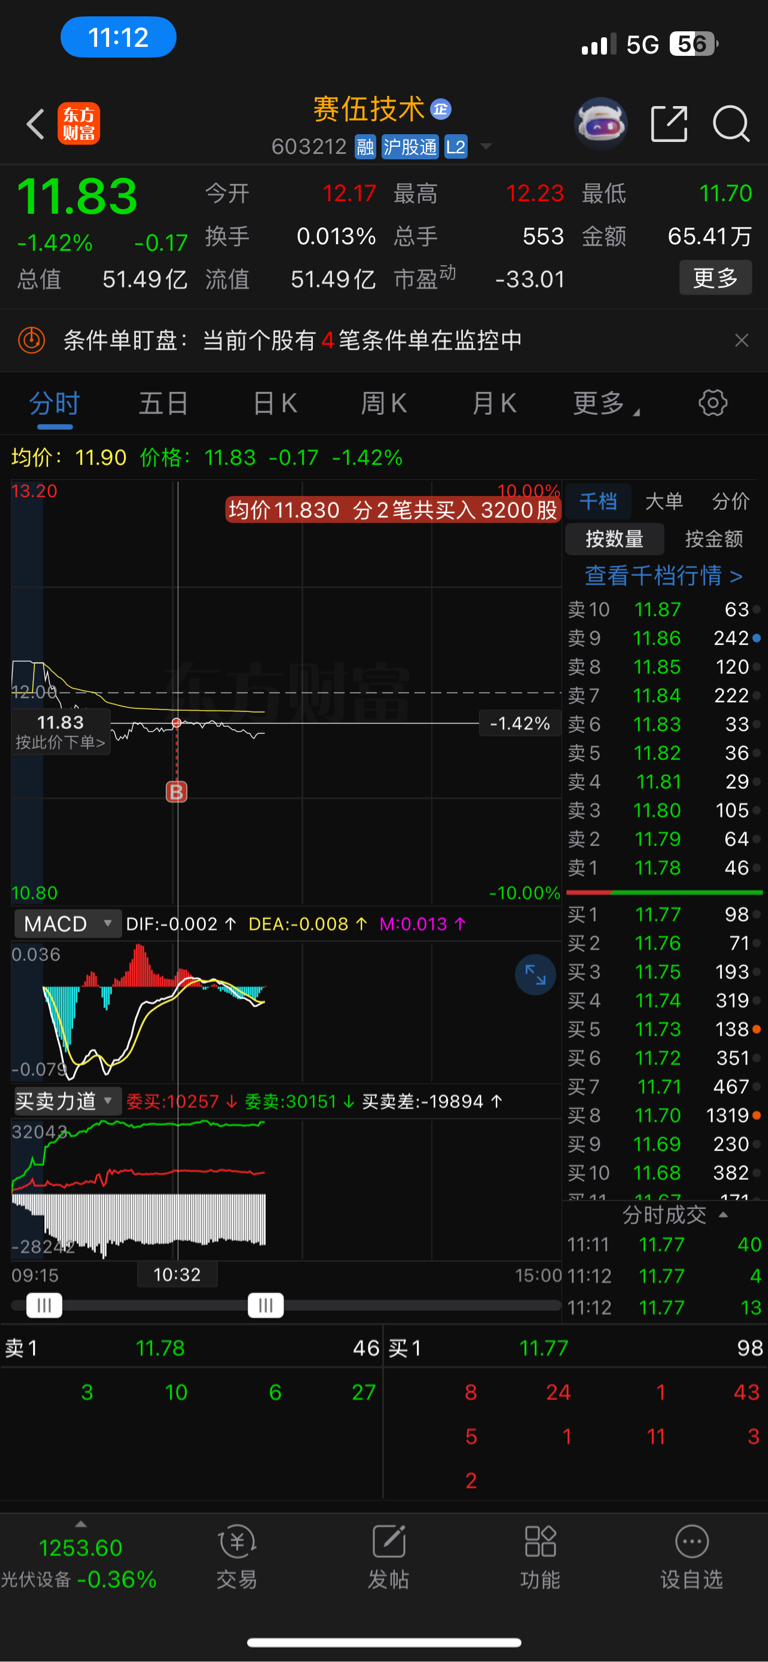Select 卖9 row at 11.86
The height and width of the screenshot is (1662, 768).
coord(663,638)
